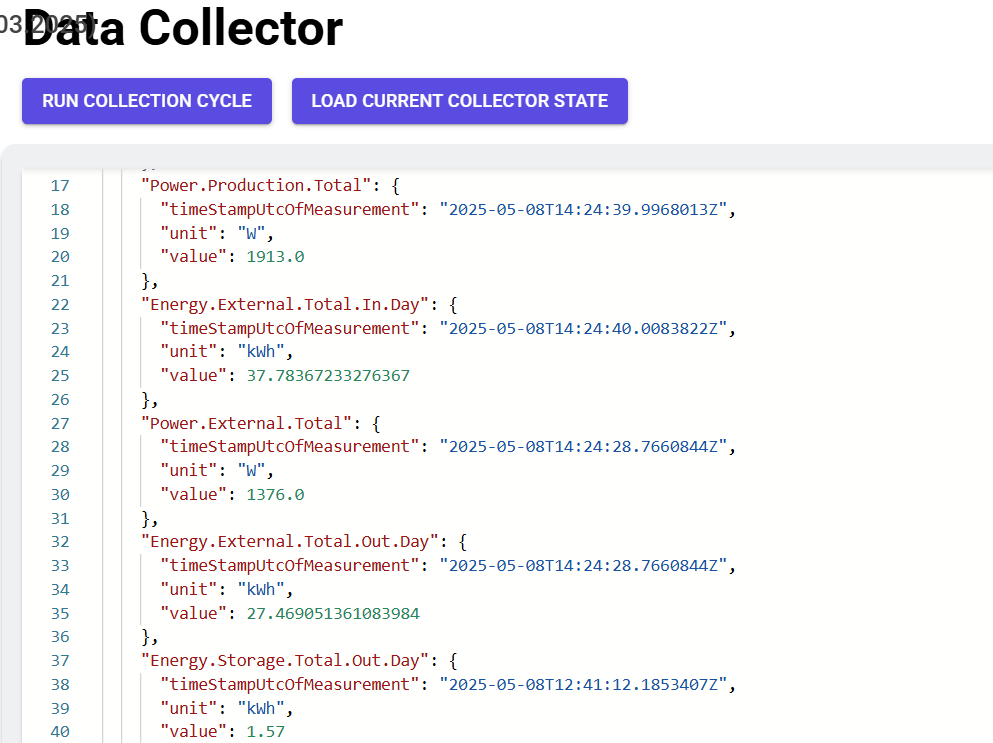Click the timestamp ending in 40.0083822Z
The image size is (993, 743).
pos(587,328)
